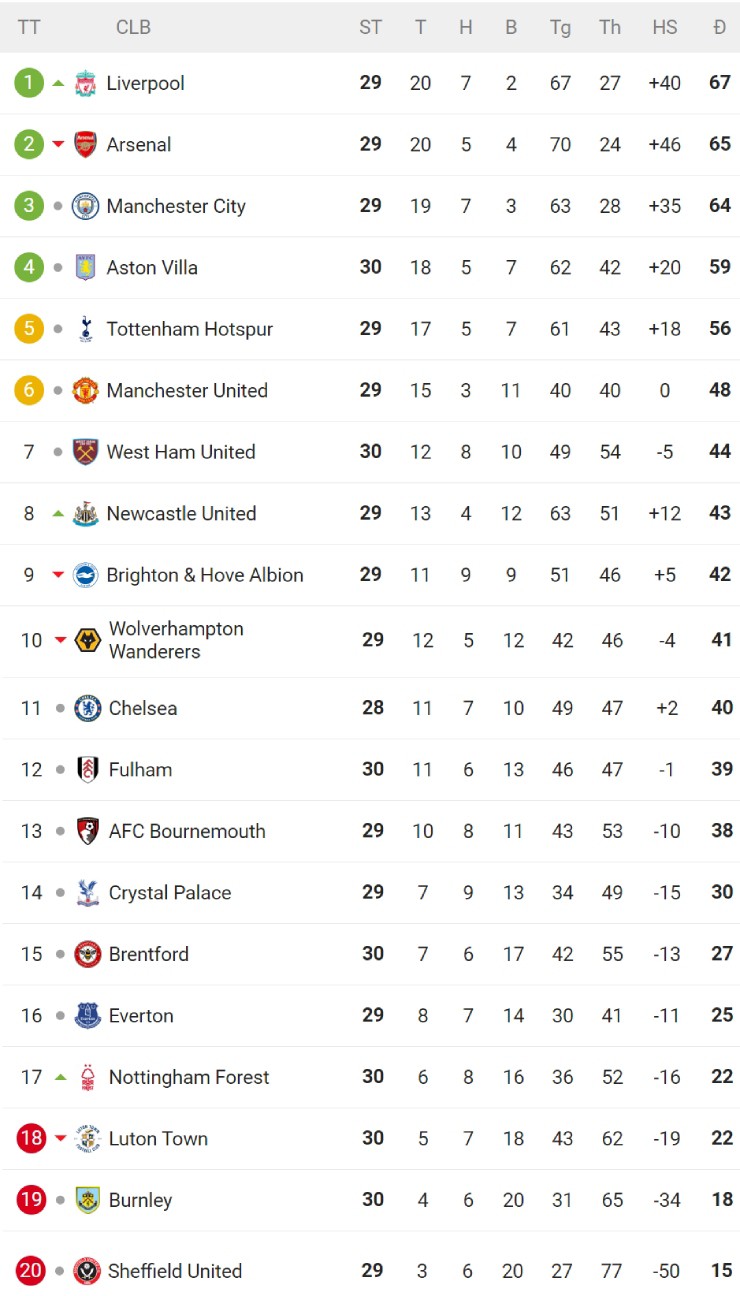The height and width of the screenshot is (1296, 740).
Task: Click the Arsenal club crest
Action: 86,144
